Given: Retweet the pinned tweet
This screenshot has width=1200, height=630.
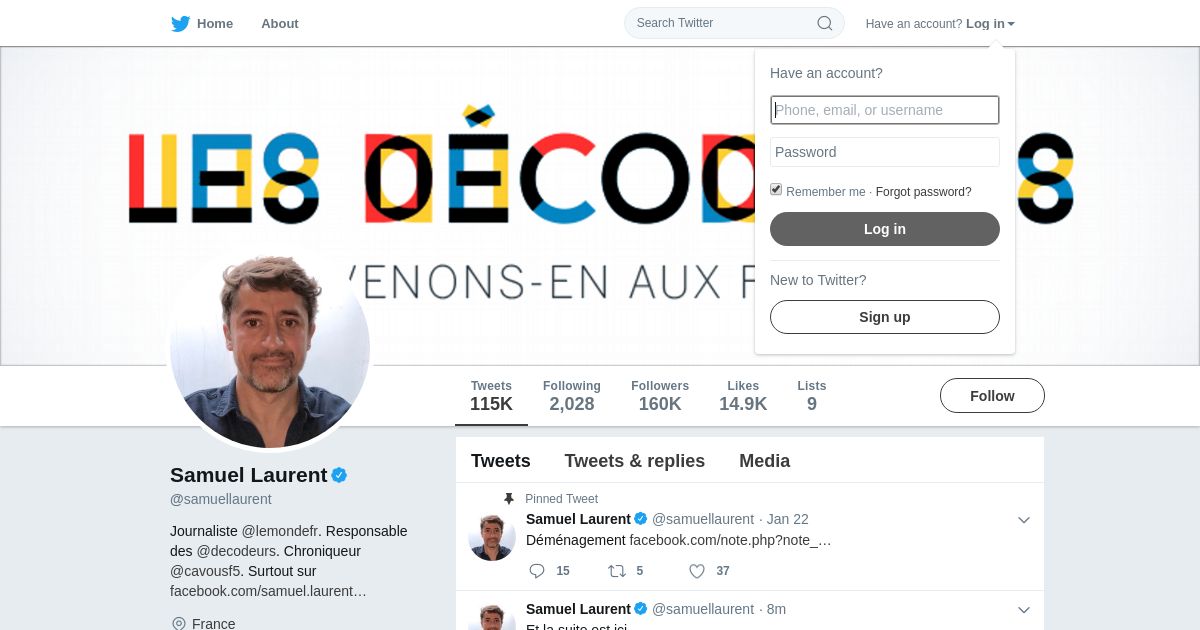Looking at the screenshot, I should [617, 571].
